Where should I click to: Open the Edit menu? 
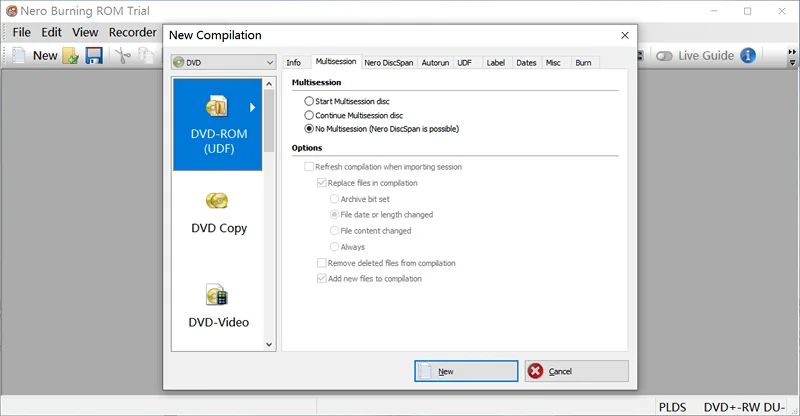coord(52,32)
